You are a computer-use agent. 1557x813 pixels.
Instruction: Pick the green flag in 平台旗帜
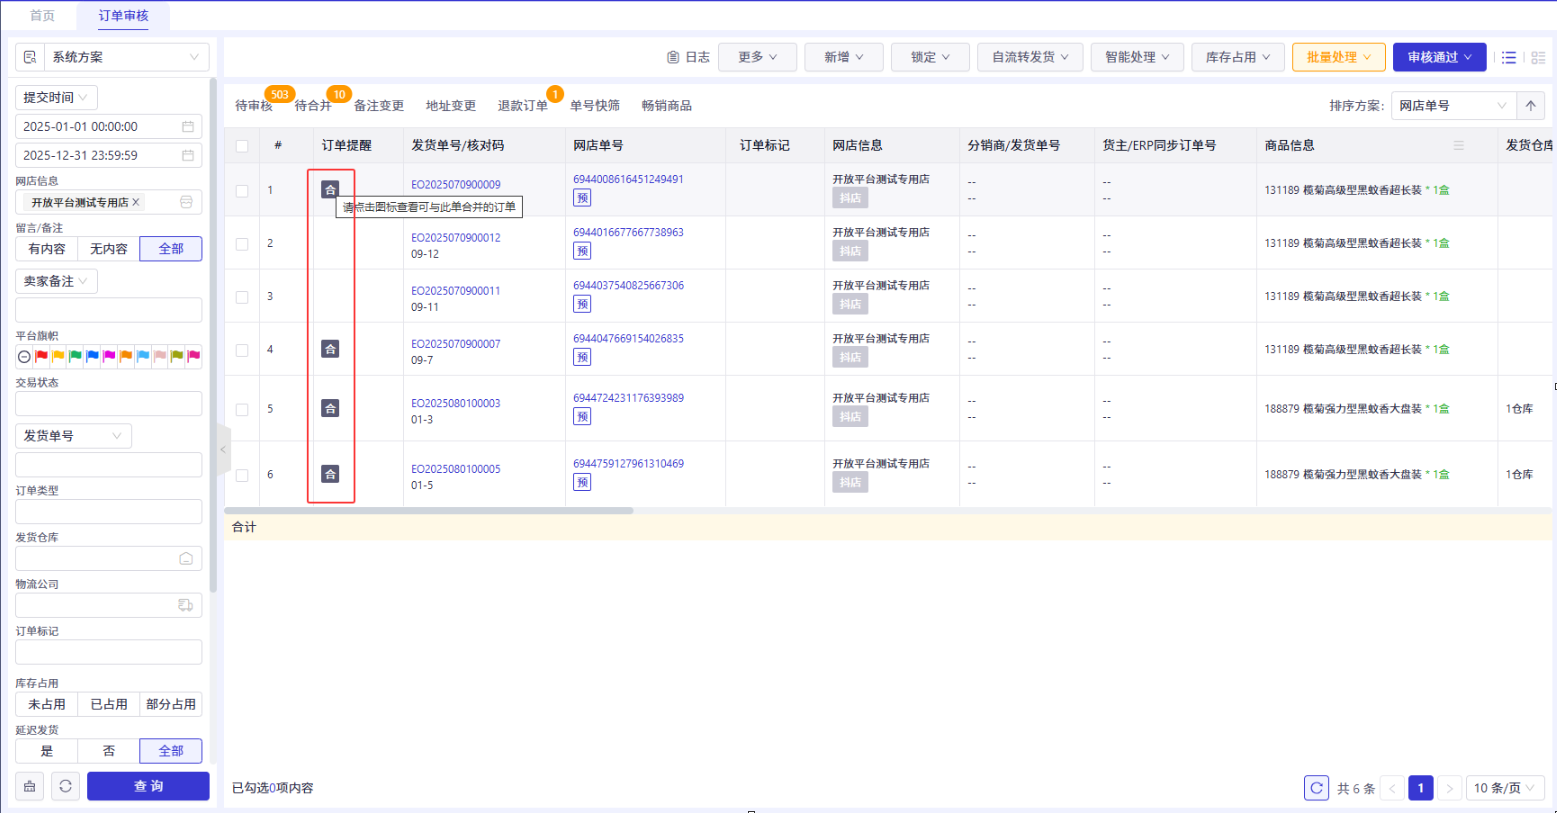pos(75,356)
